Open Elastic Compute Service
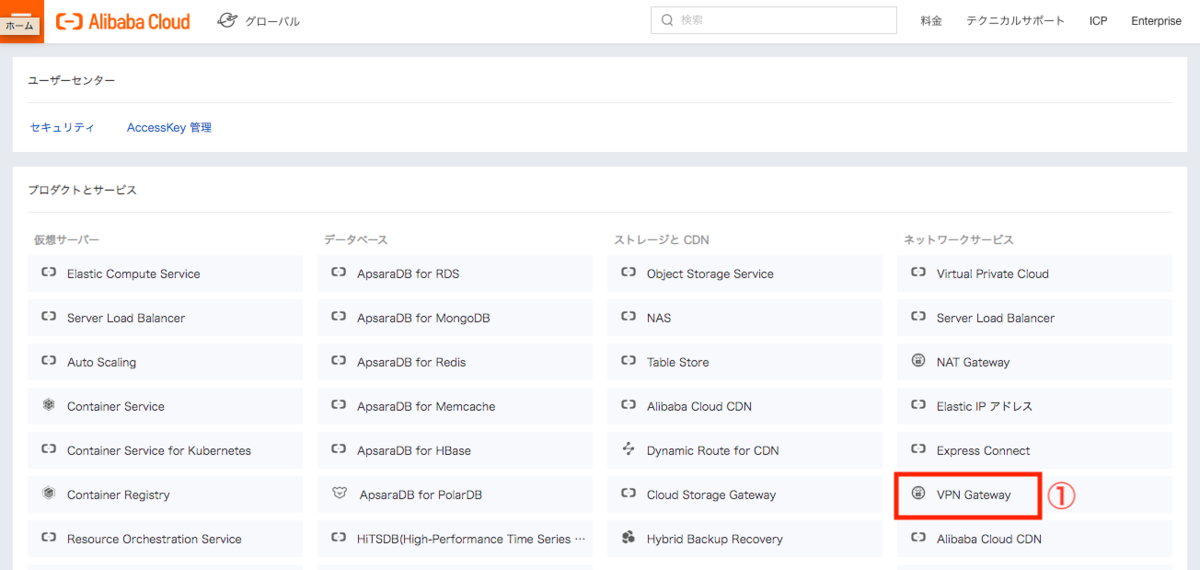Screen dimensions: 1200x570 (165, 274)
